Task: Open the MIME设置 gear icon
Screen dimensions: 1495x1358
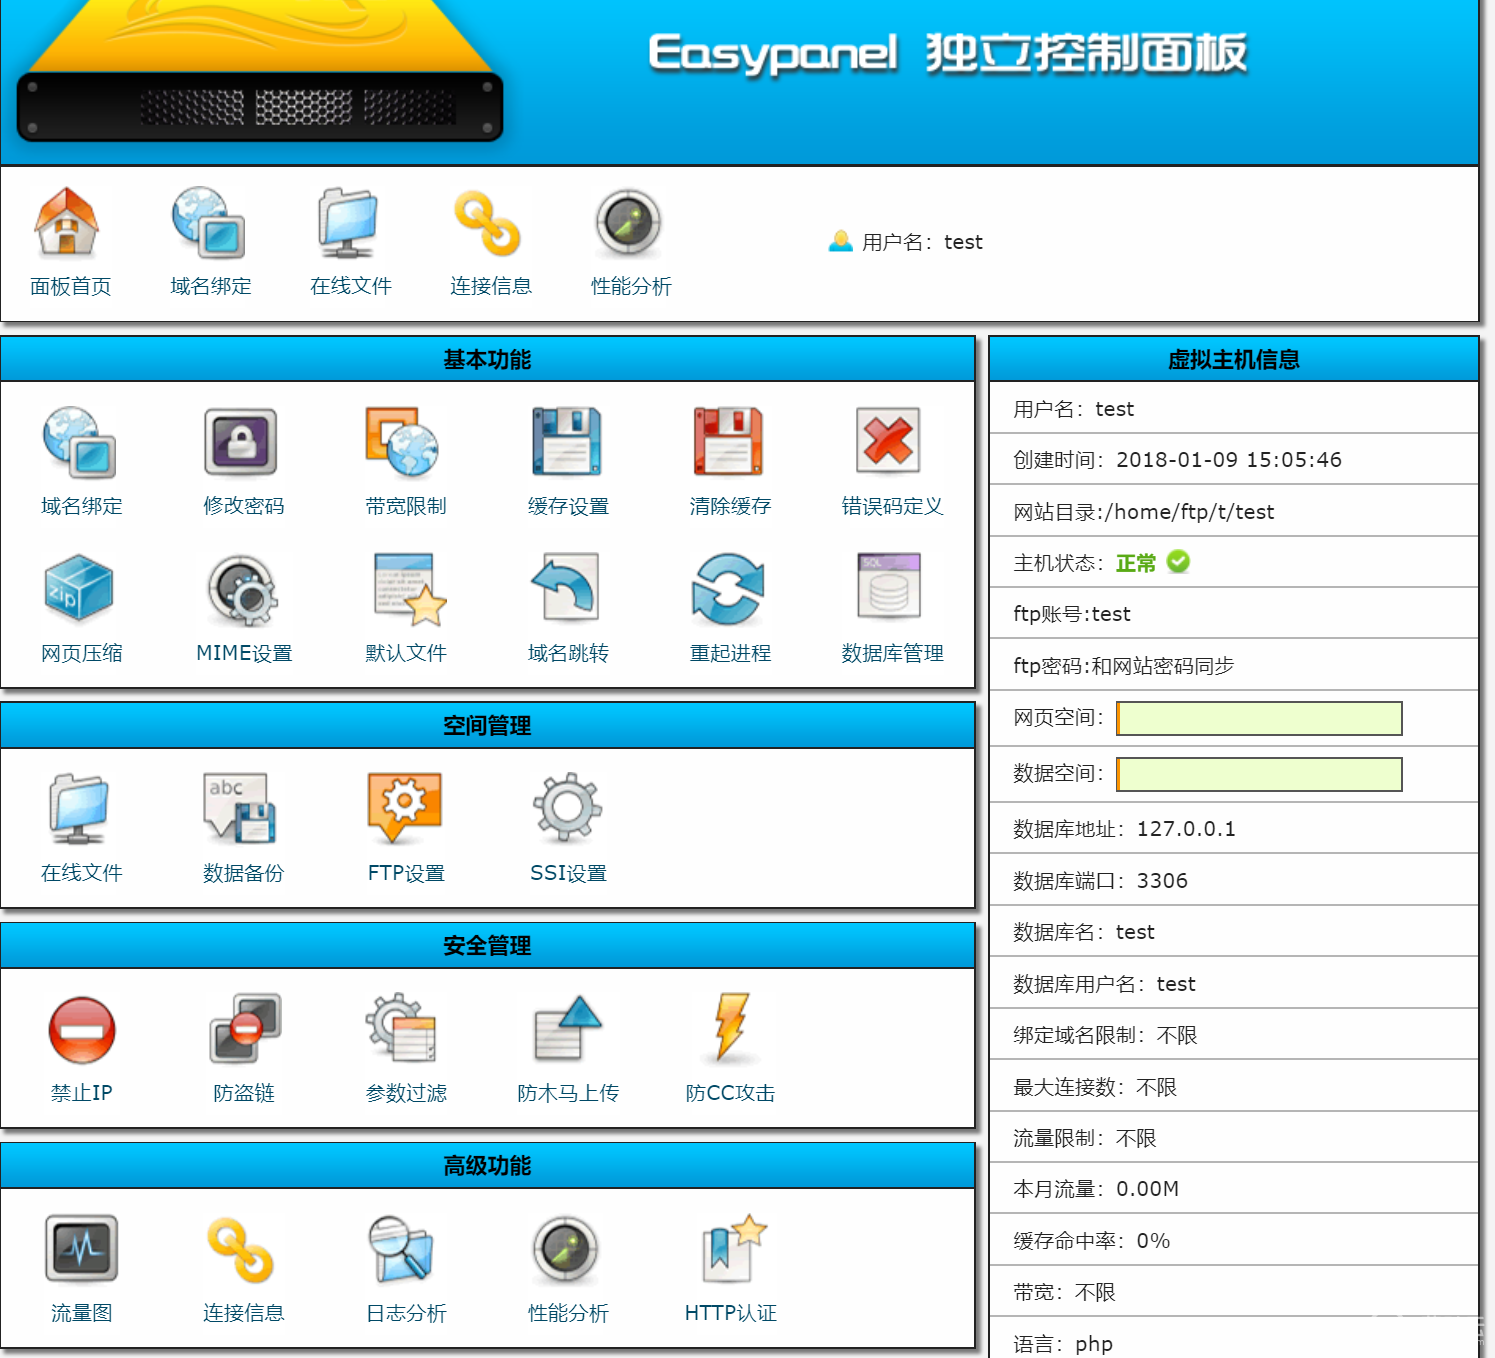Action: (243, 589)
